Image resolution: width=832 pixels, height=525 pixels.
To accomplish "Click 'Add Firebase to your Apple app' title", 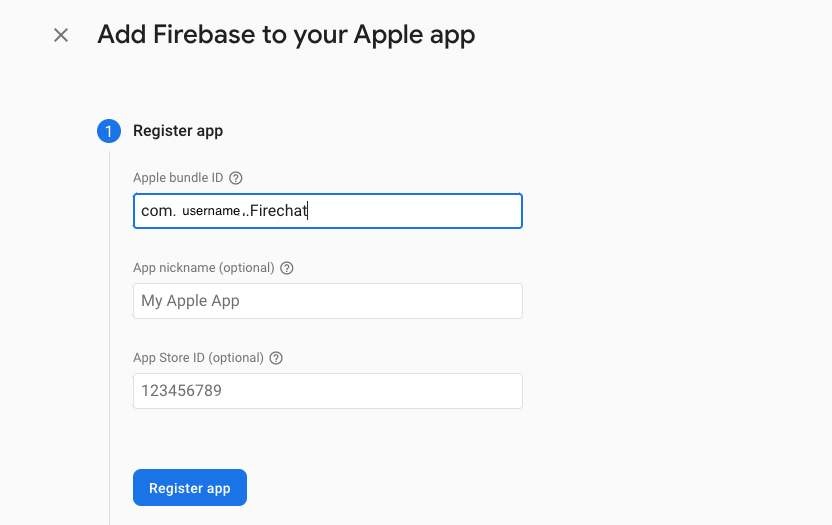I will pos(286,35).
